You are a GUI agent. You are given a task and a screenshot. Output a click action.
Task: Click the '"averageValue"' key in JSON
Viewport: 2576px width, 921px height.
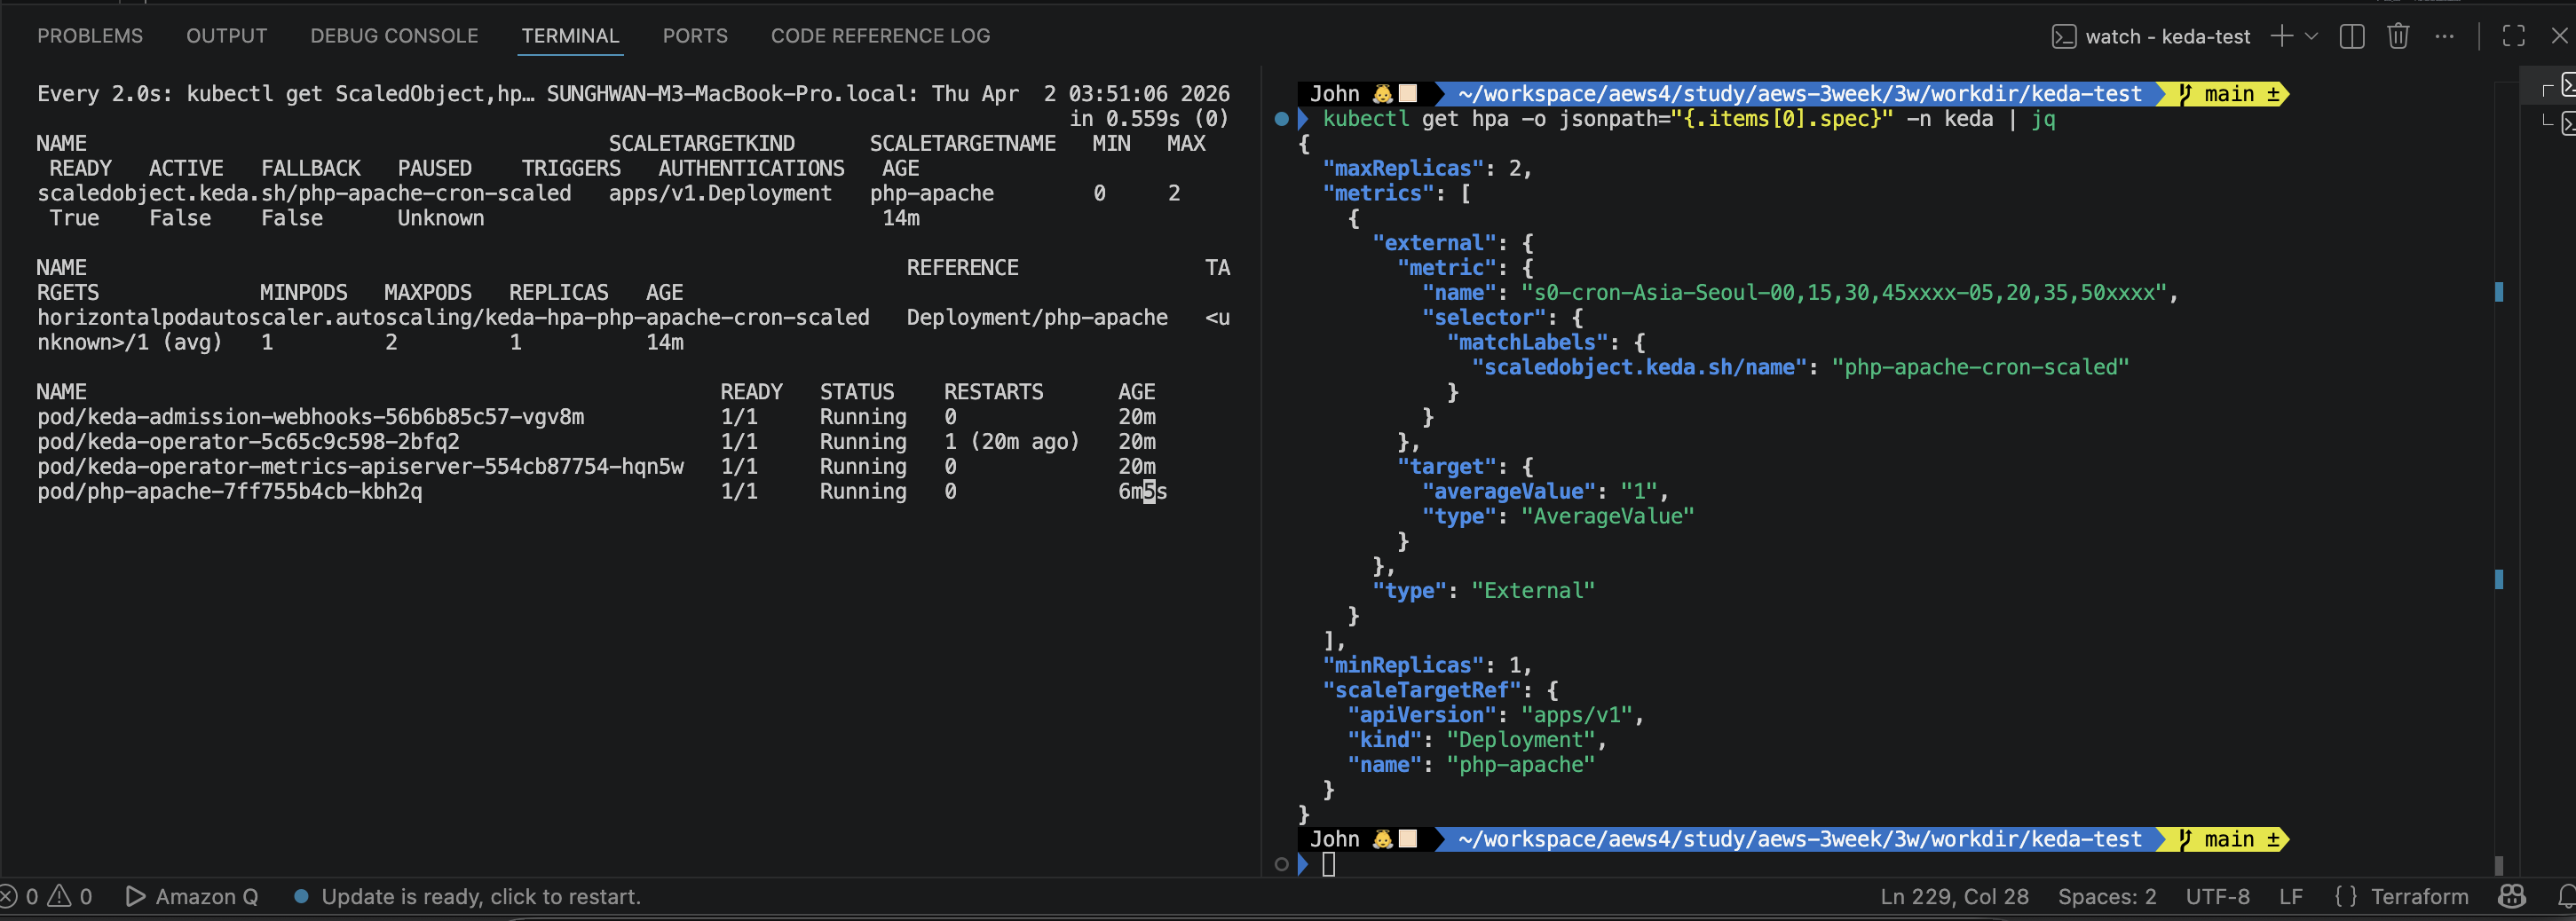tap(1508, 492)
